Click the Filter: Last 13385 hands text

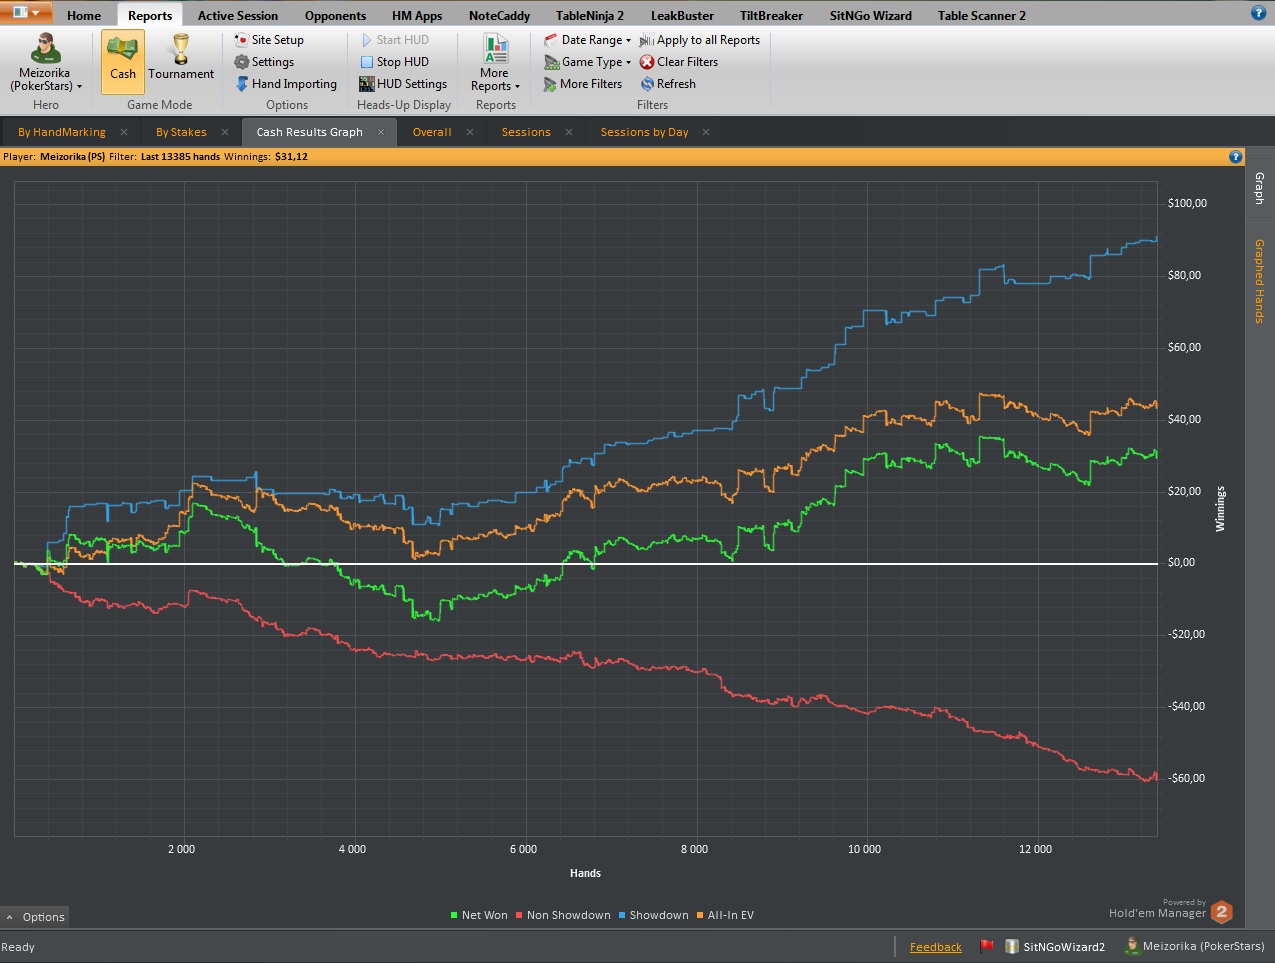pyautogui.click(x=164, y=156)
